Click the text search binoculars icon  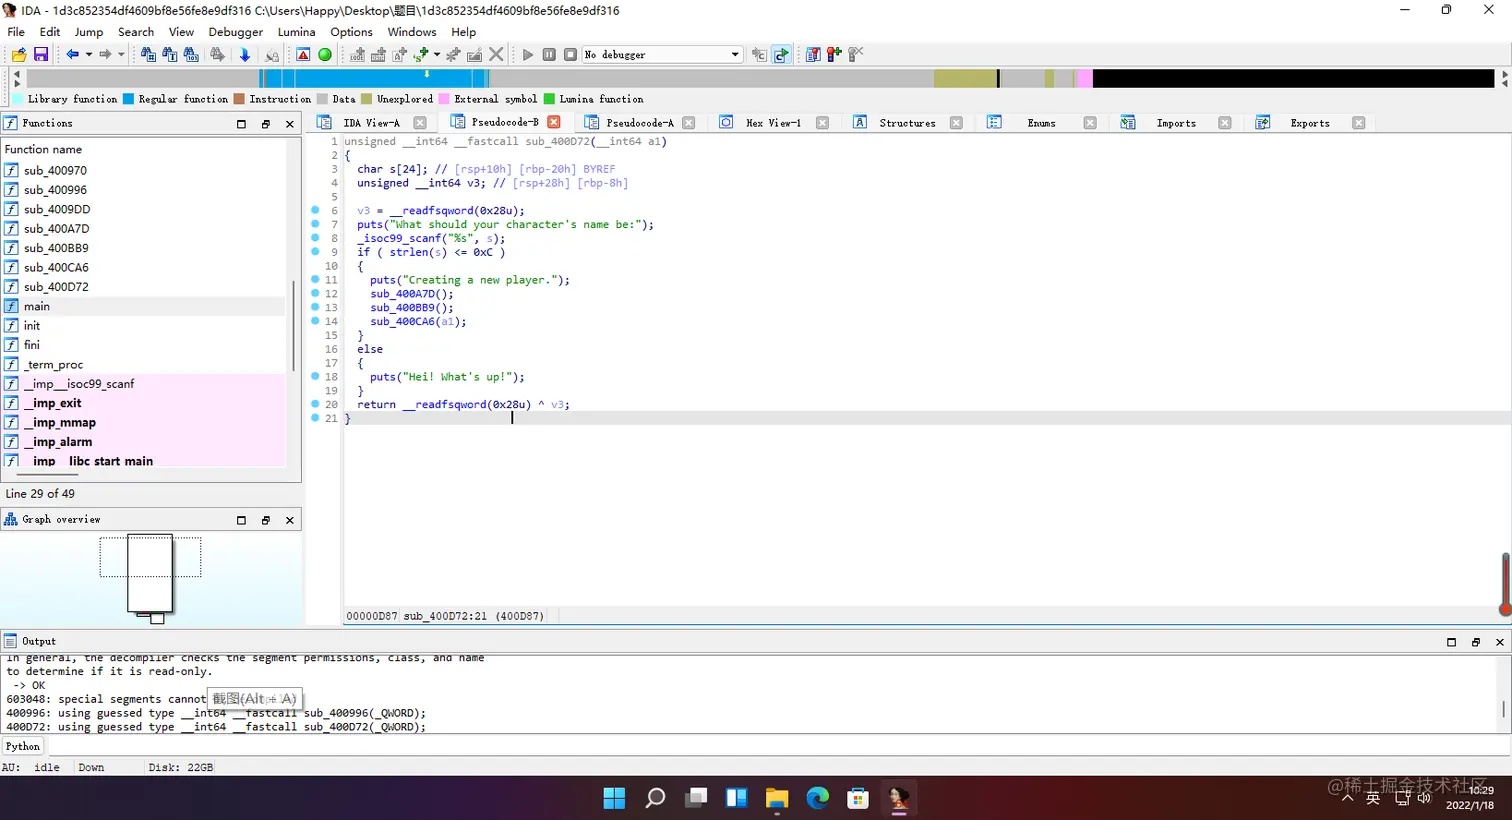coord(170,55)
